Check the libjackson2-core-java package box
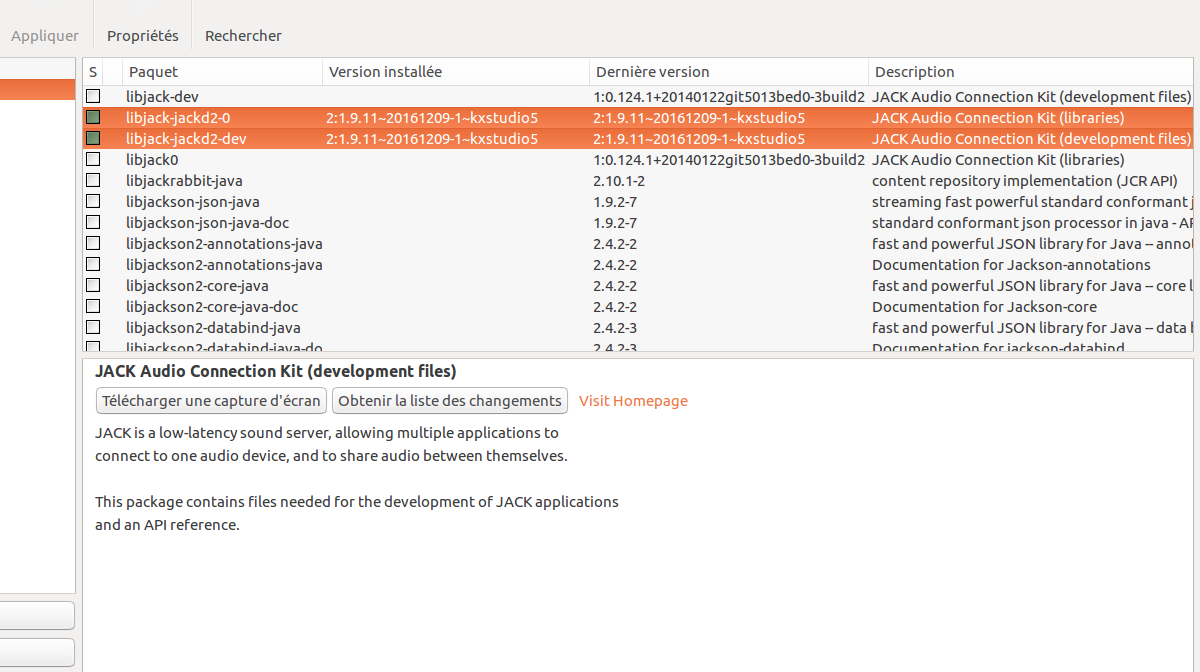This screenshot has width=1200, height=672. click(x=93, y=286)
